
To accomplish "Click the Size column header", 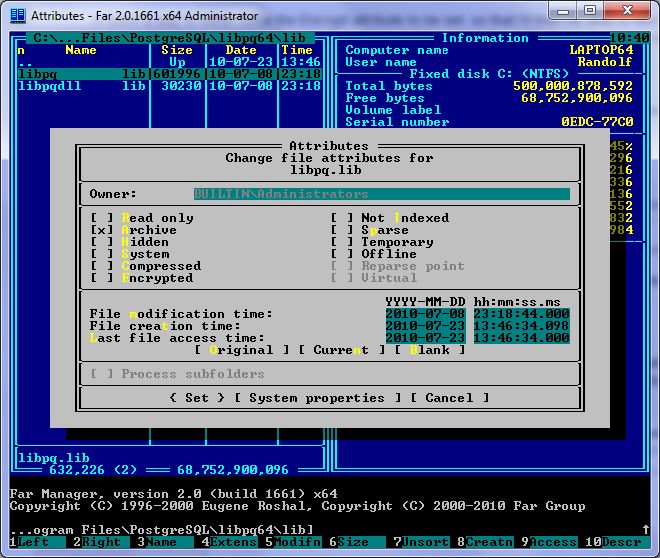I will (x=177, y=50).
